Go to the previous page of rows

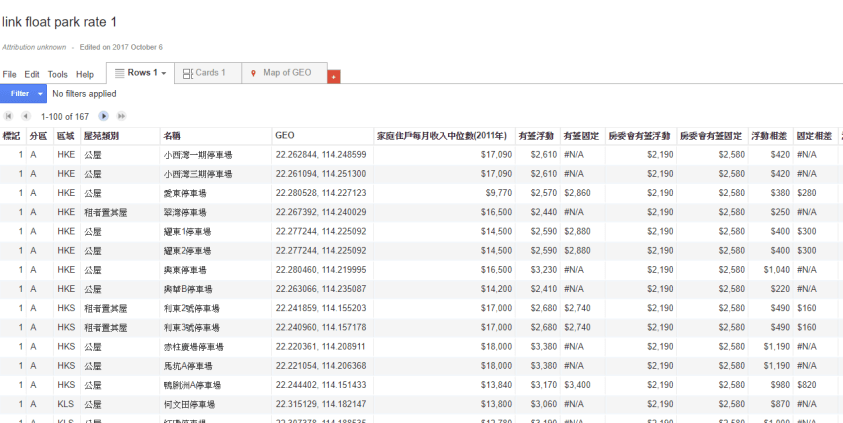pyautogui.click(x=27, y=117)
